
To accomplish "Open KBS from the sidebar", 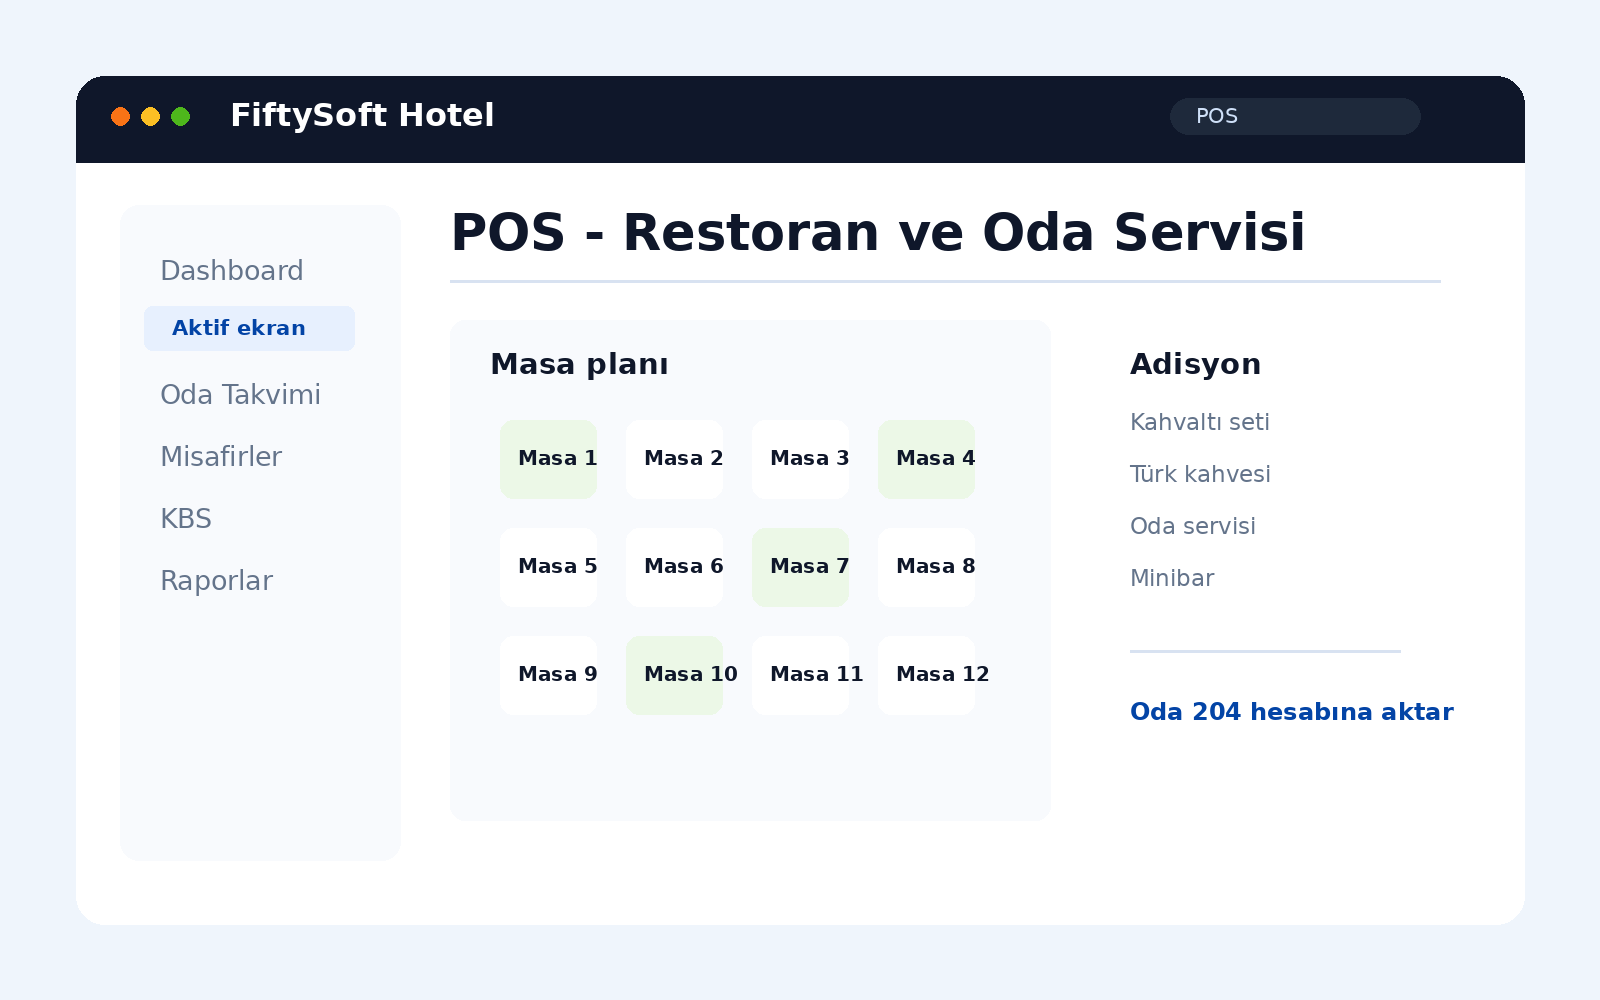I will [186, 519].
